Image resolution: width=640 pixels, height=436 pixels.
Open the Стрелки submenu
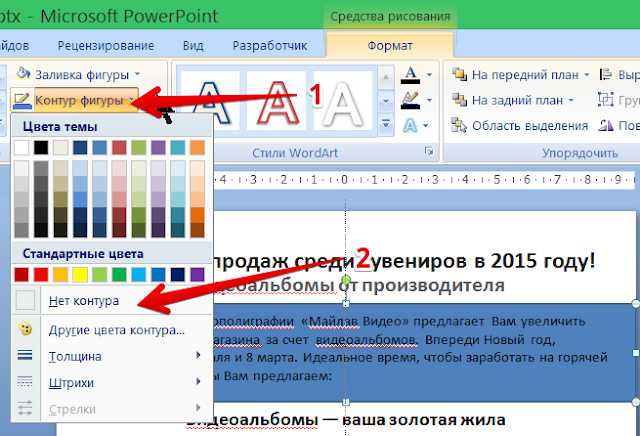tap(112, 409)
